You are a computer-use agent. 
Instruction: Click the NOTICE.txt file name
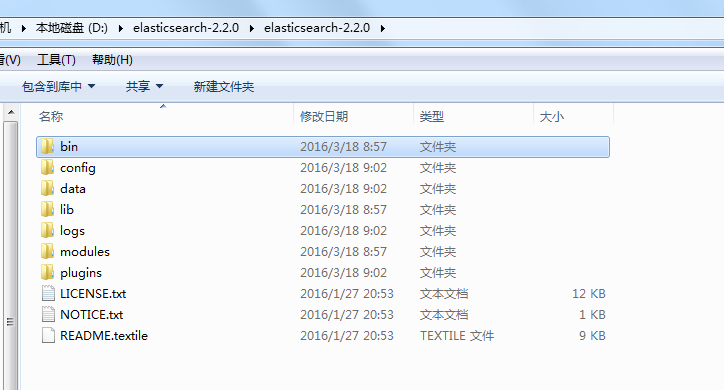91,315
